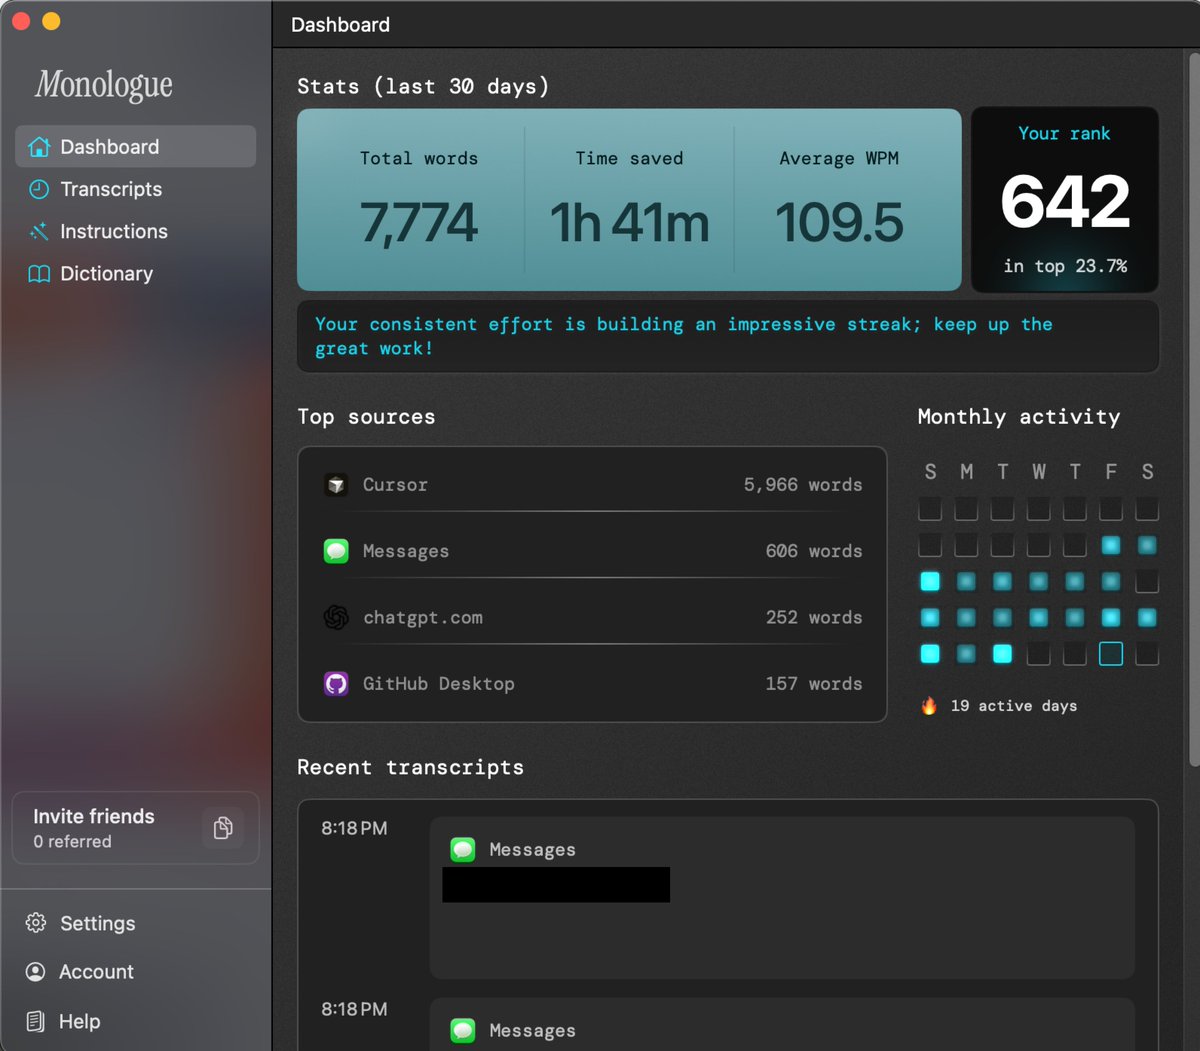The height and width of the screenshot is (1051, 1200).
Task: Click the yellow minimize window button
Action: click(x=51, y=21)
